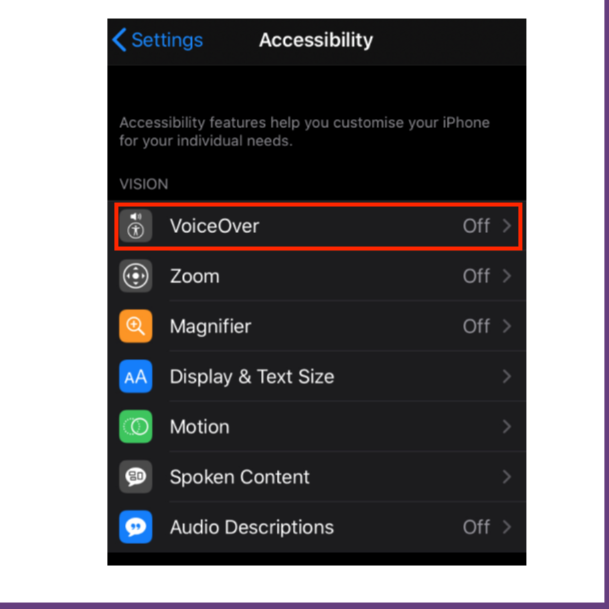This screenshot has width=609, height=609.
Task: Tap the Zoom feature icon
Action: [136, 276]
